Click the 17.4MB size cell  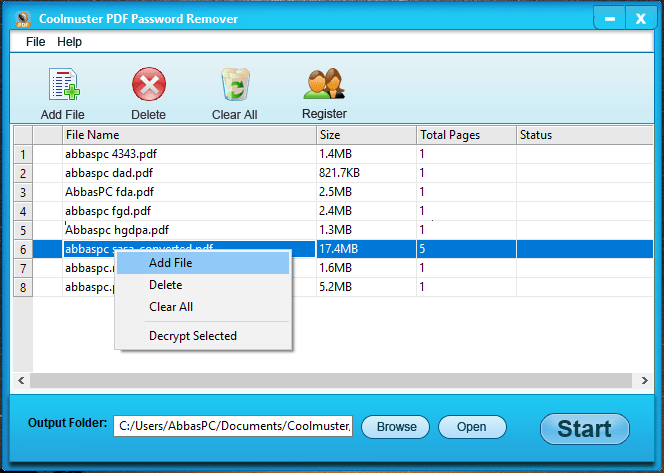point(366,249)
